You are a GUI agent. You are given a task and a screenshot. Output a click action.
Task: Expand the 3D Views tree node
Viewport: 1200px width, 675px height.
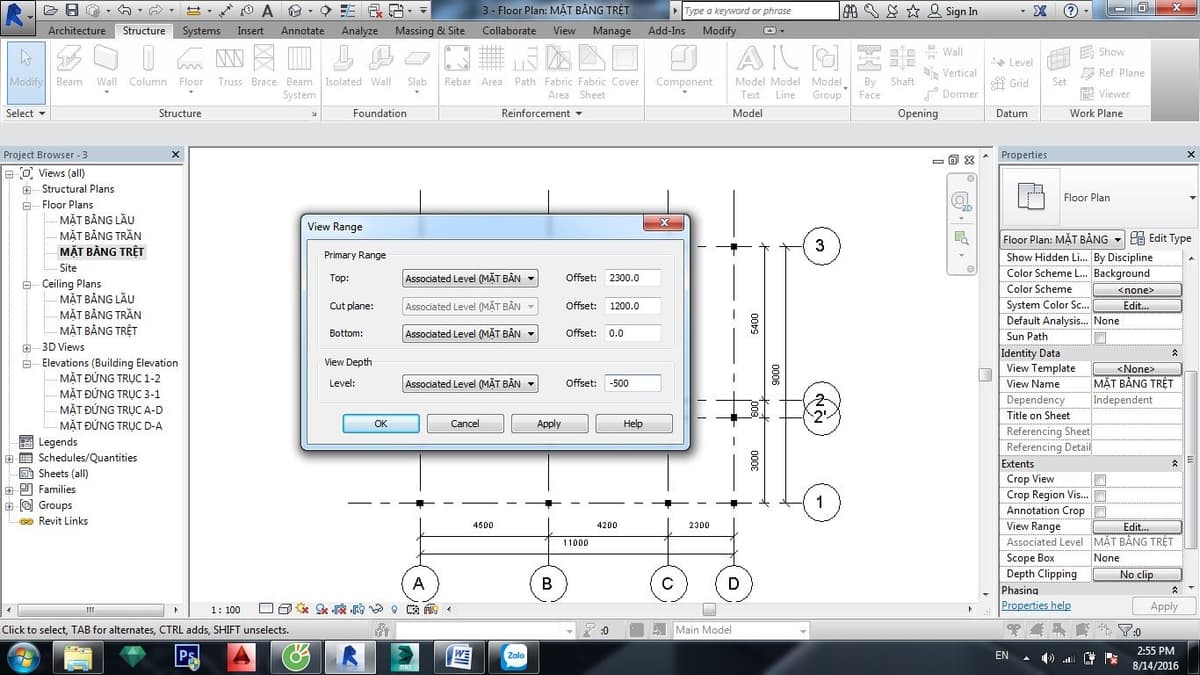tap(26, 347)
